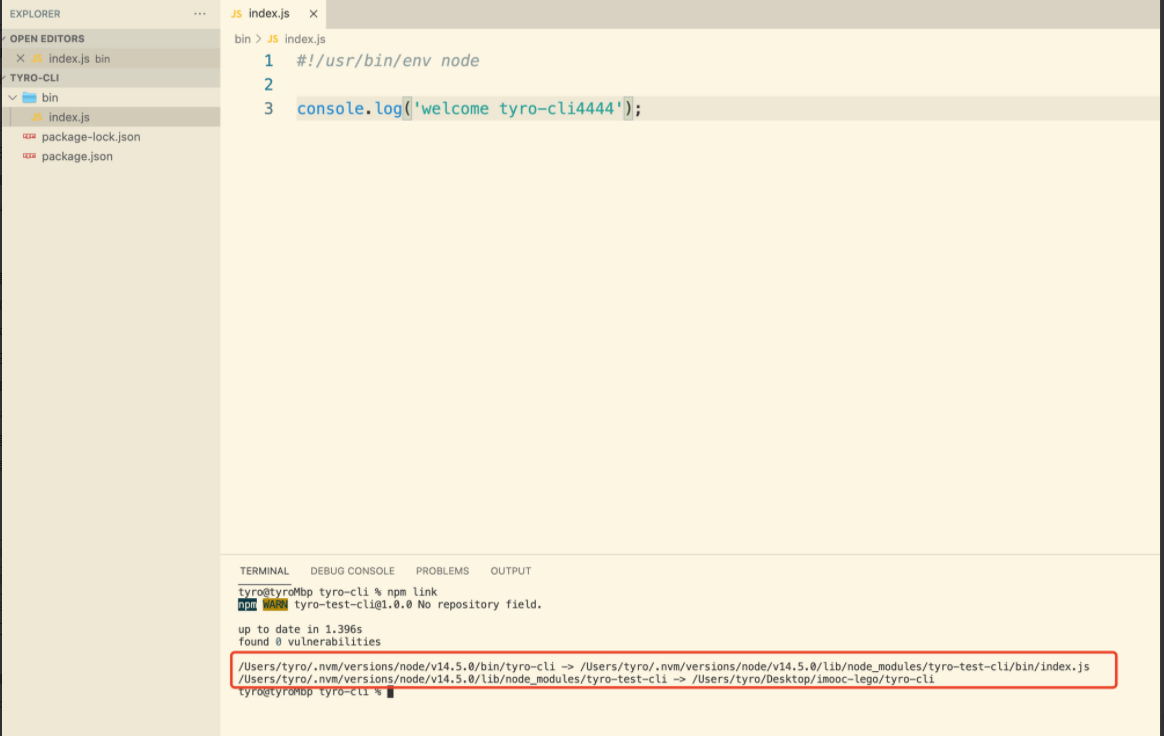This screenshot has height=736, width=1164.
Task: Click line number 2 in the gutter
Action: pos(269,85)
